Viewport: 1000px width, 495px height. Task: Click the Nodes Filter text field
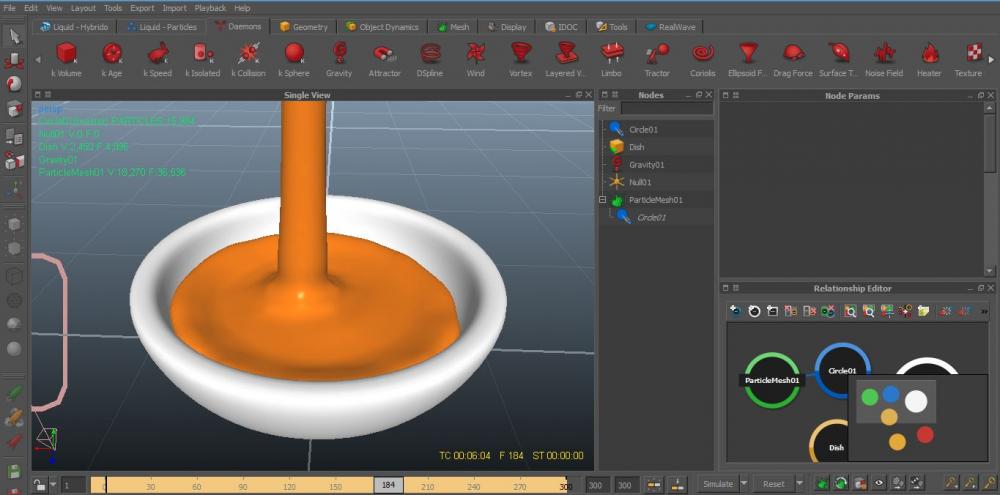[666, 108]
